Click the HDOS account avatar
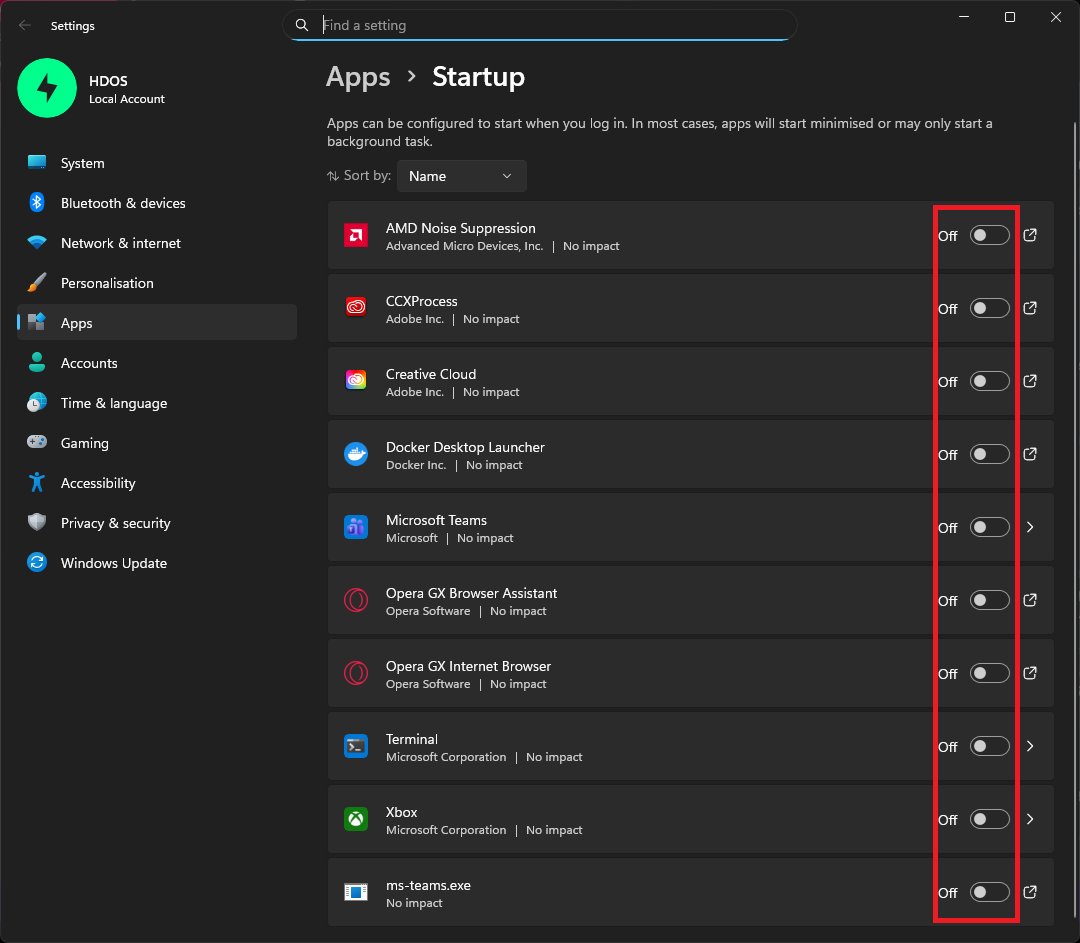The height and width of the screenshot is (943, 1080). click(47, 88)
